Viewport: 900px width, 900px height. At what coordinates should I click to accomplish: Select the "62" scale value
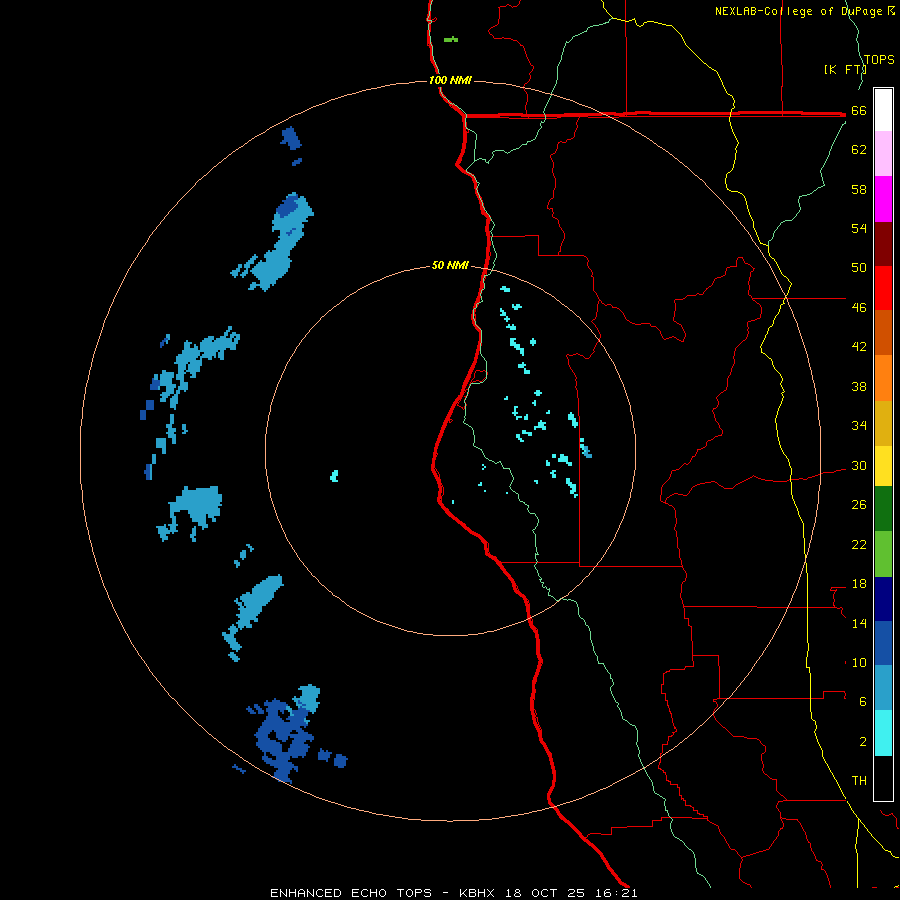pos(859,149)
